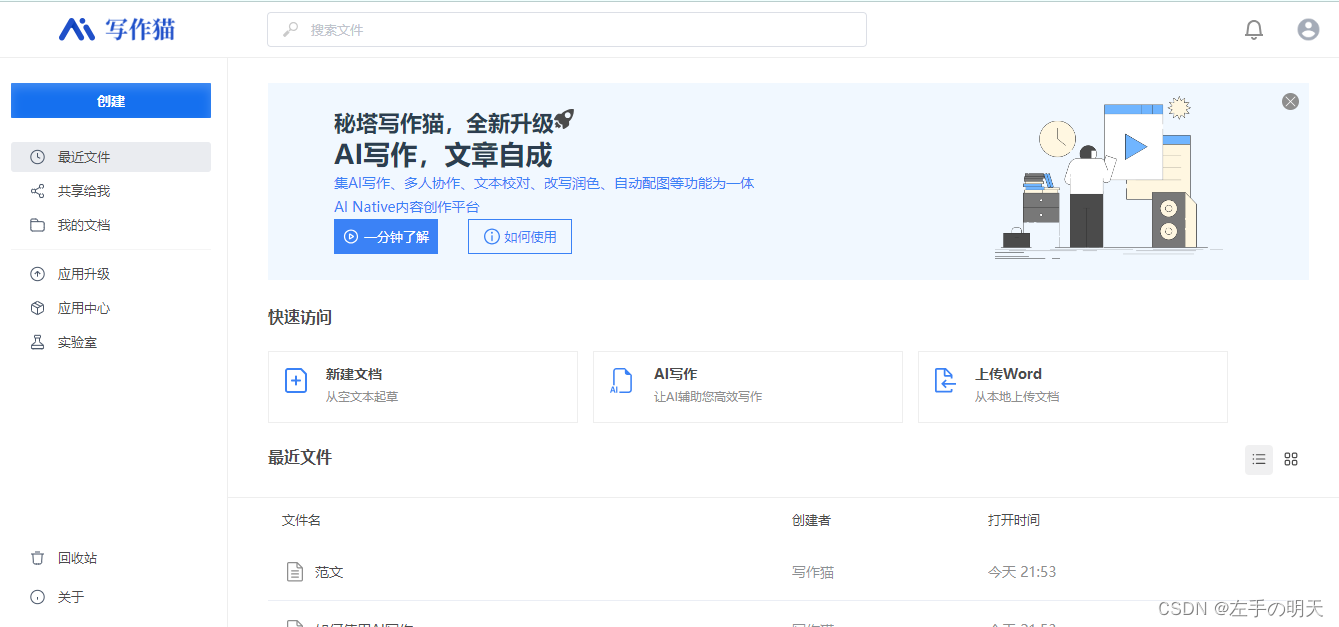This screenshot has width=1339, height=627.
Task: Click the 打开时间 column header
Action: (1014, 520)
